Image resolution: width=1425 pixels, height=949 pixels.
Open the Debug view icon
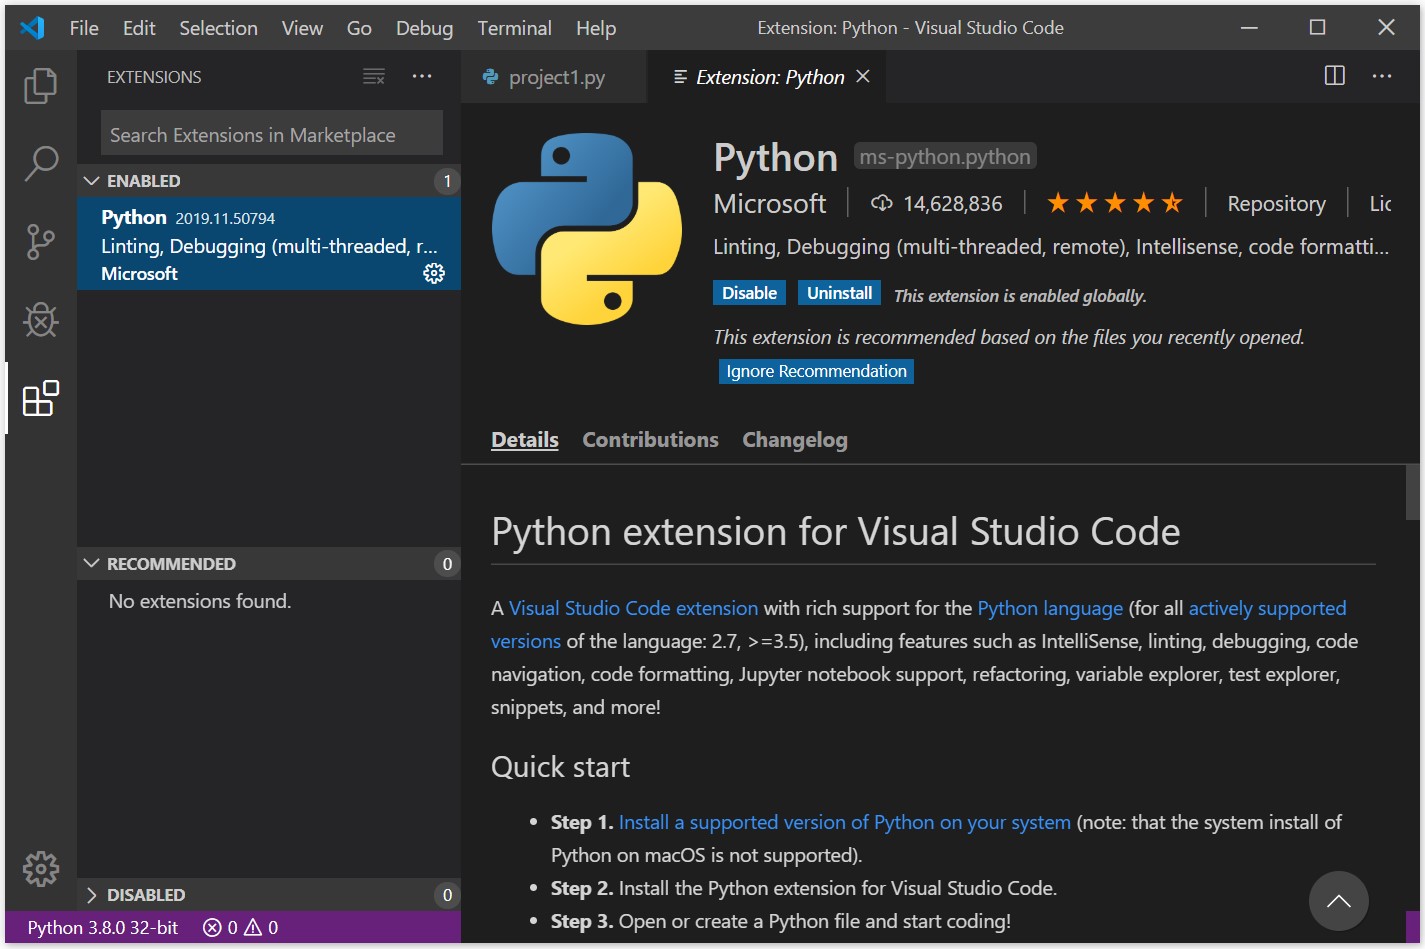[x=40, y=320]
